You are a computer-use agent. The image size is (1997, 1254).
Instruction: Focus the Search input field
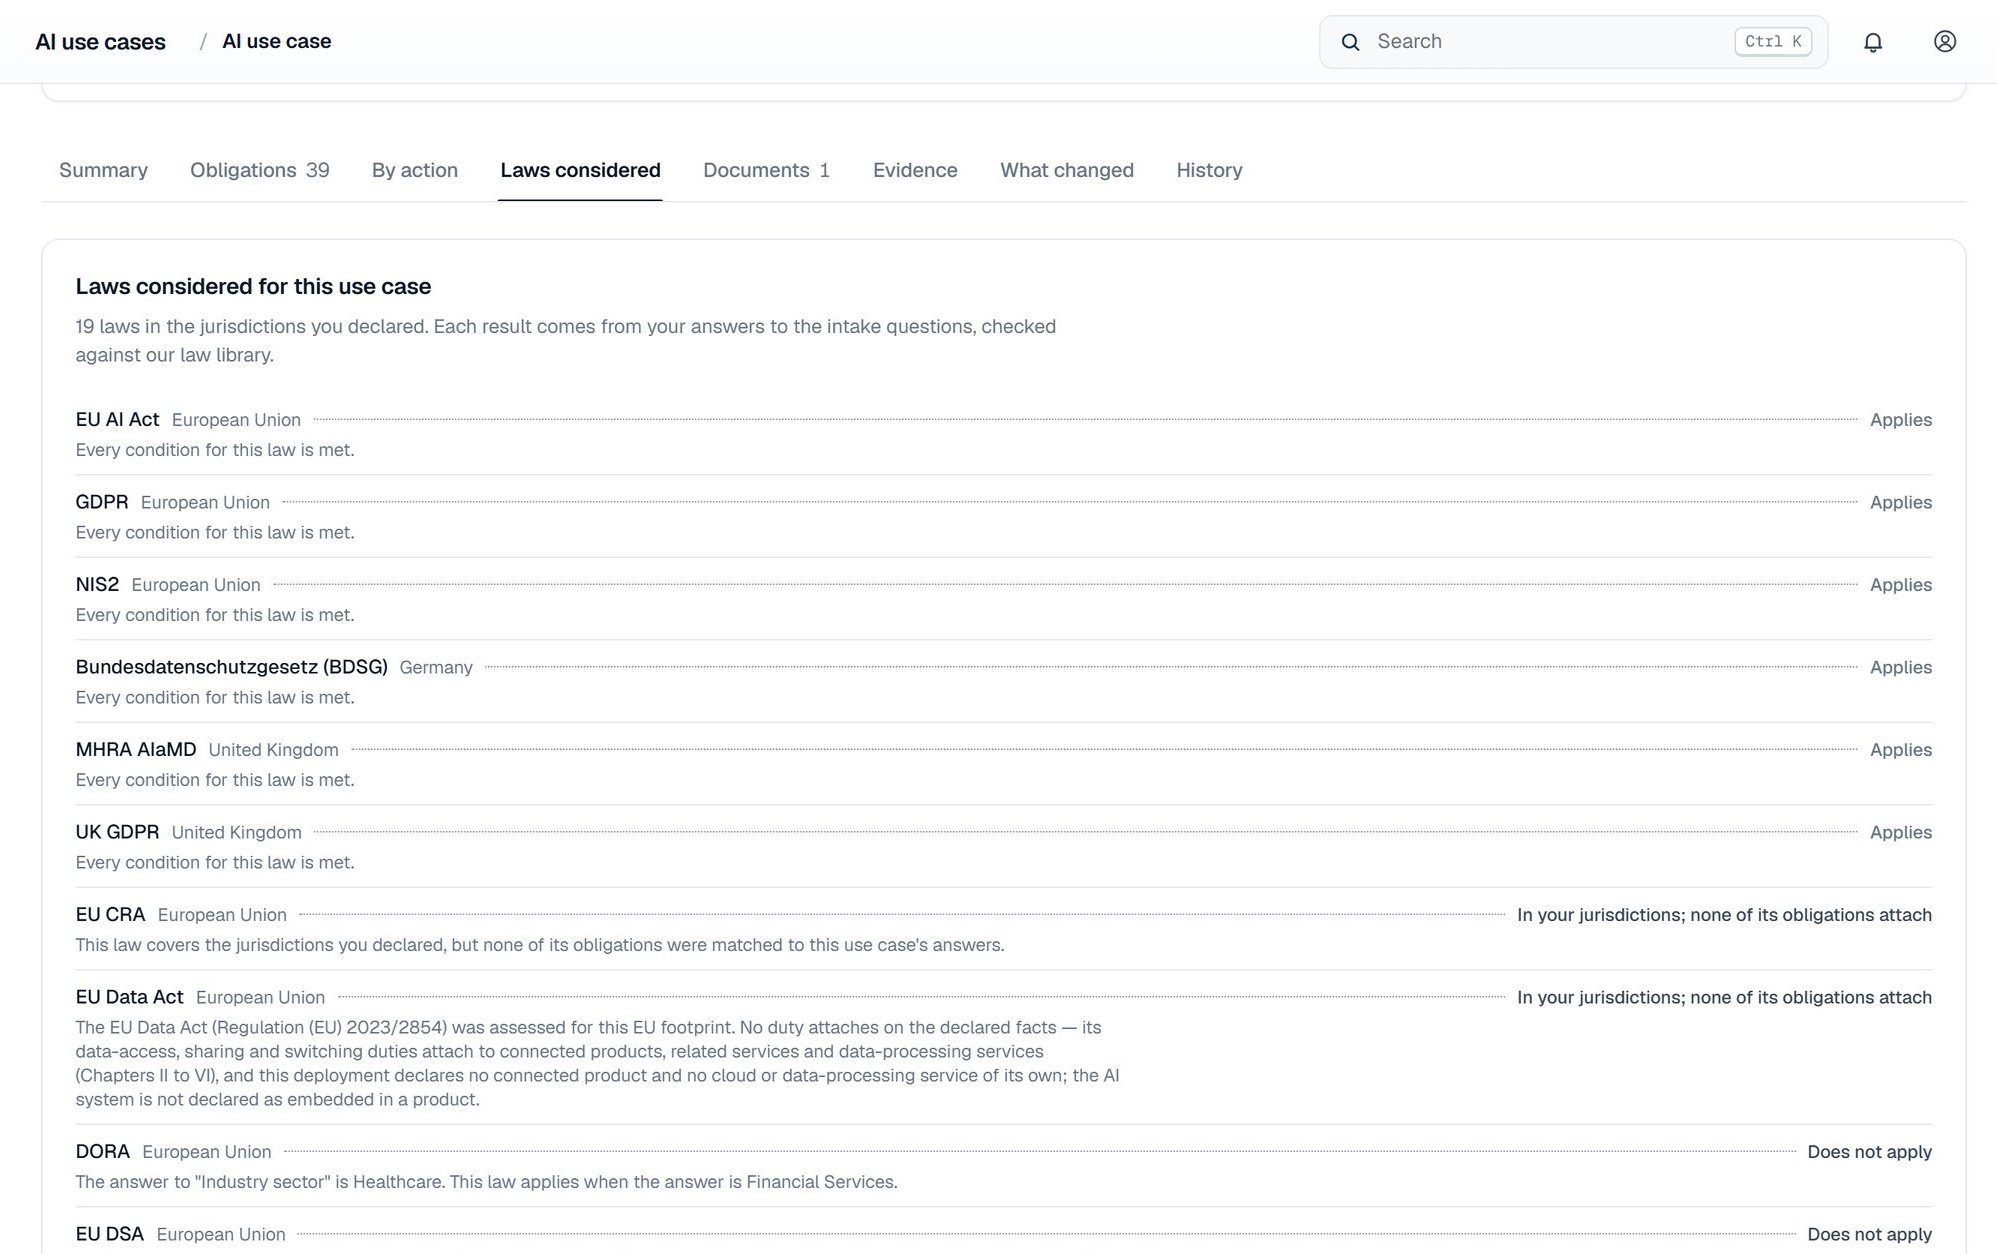click(x=1573, y=42)
